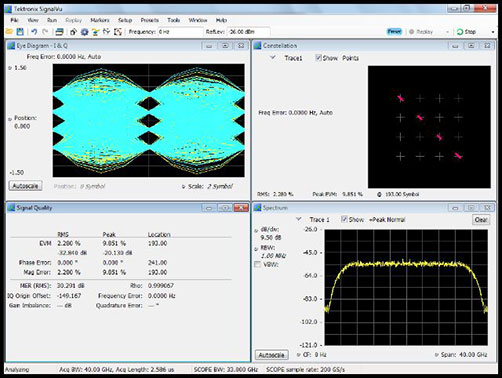Image resolution: width=502 pixels, height=378 pixels.
Task: Toggle Show checkbox in Spectrum panel
Action: coord(344,219)
